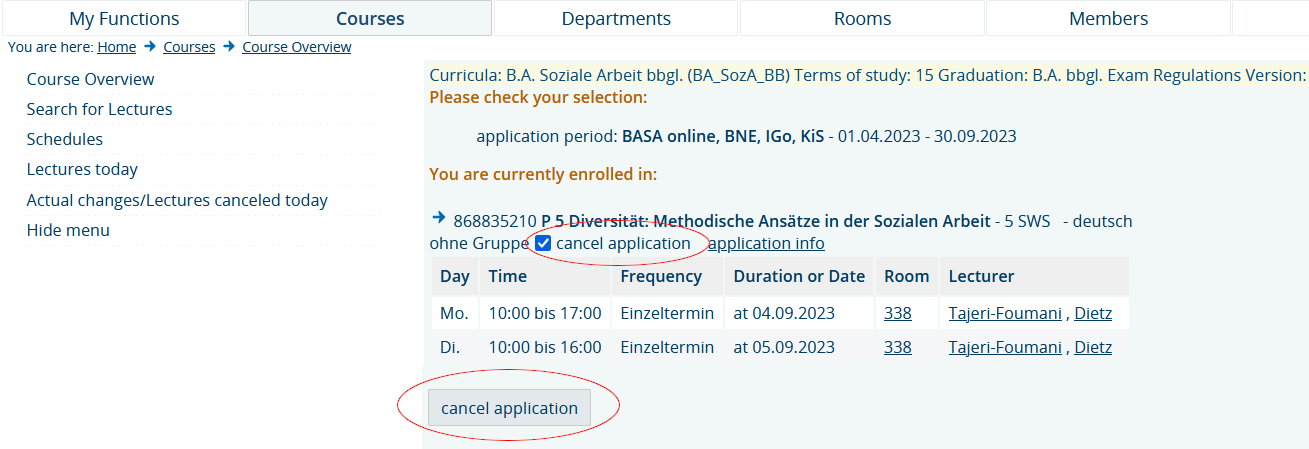Open the My Functions tab
Viewport: 1309px width, 449px height.
(x=124, y=18)
